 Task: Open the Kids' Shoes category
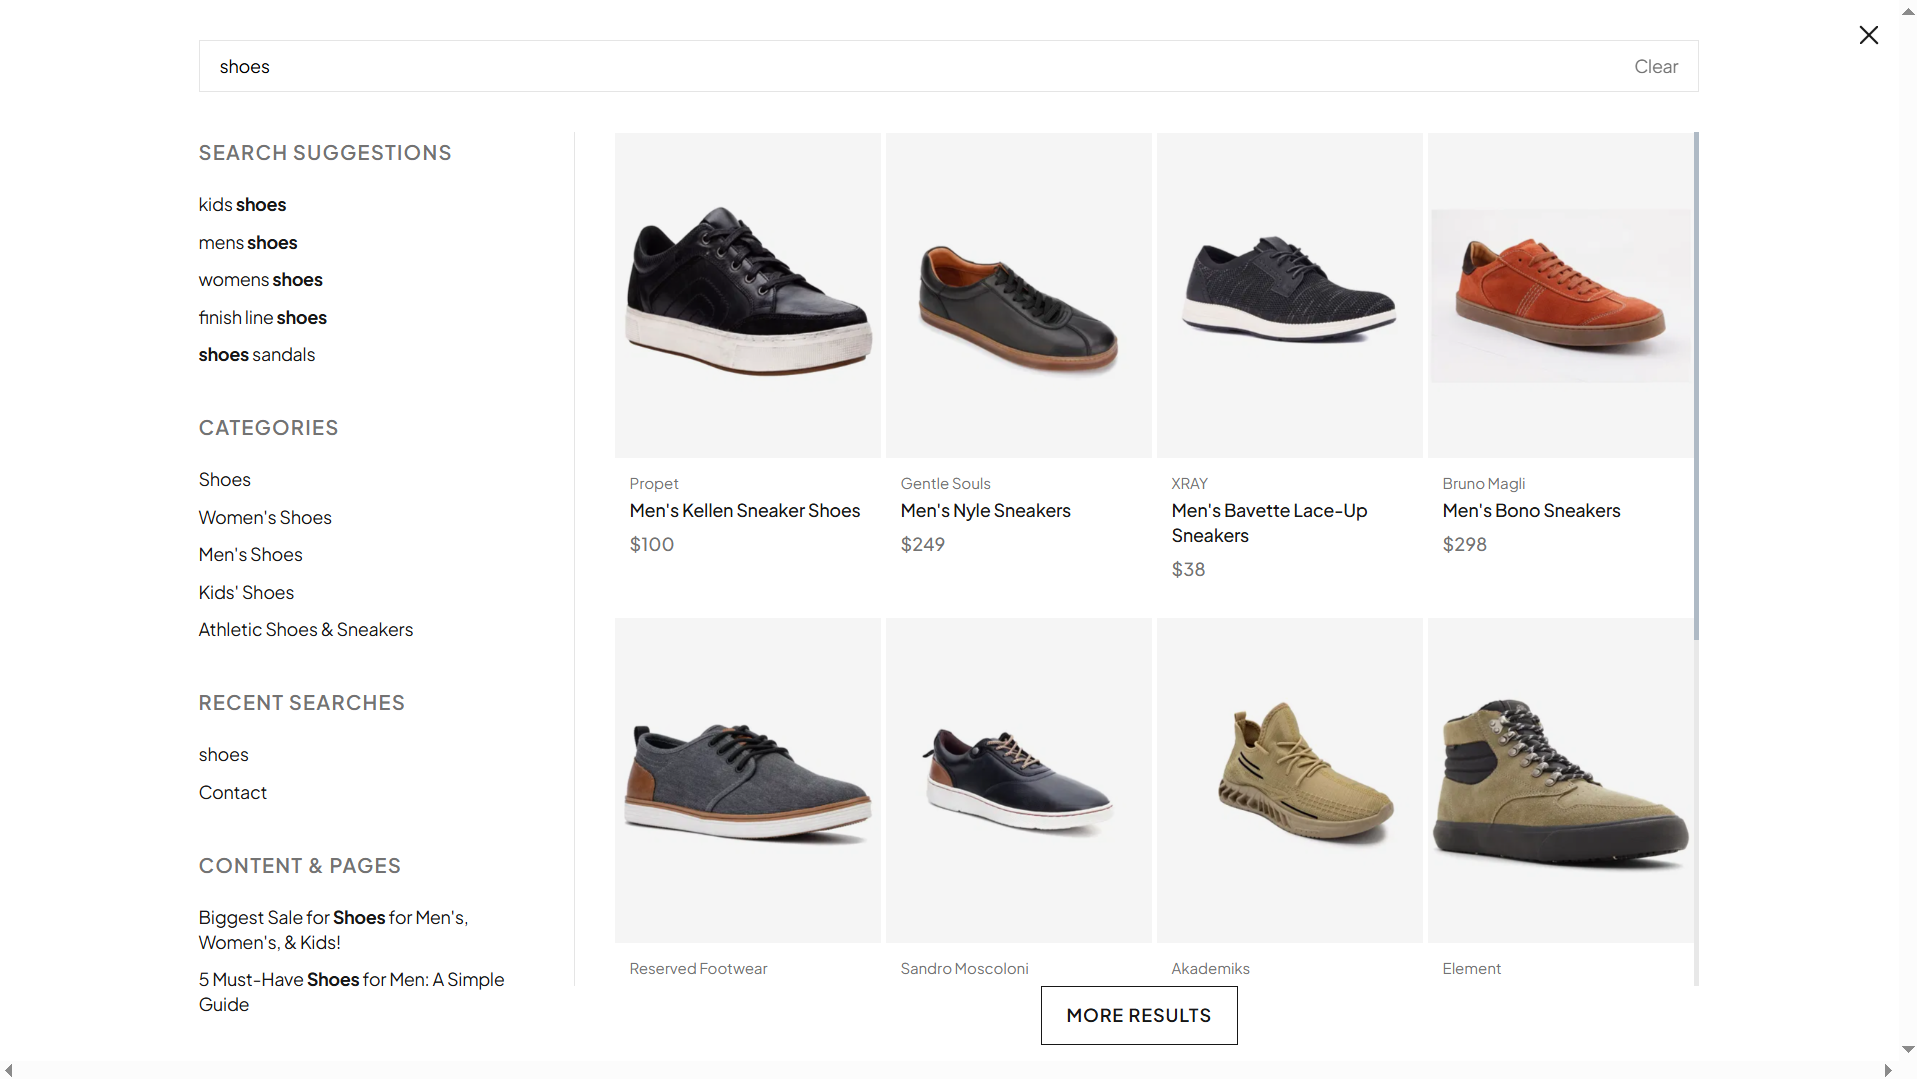tap(246, 592)
